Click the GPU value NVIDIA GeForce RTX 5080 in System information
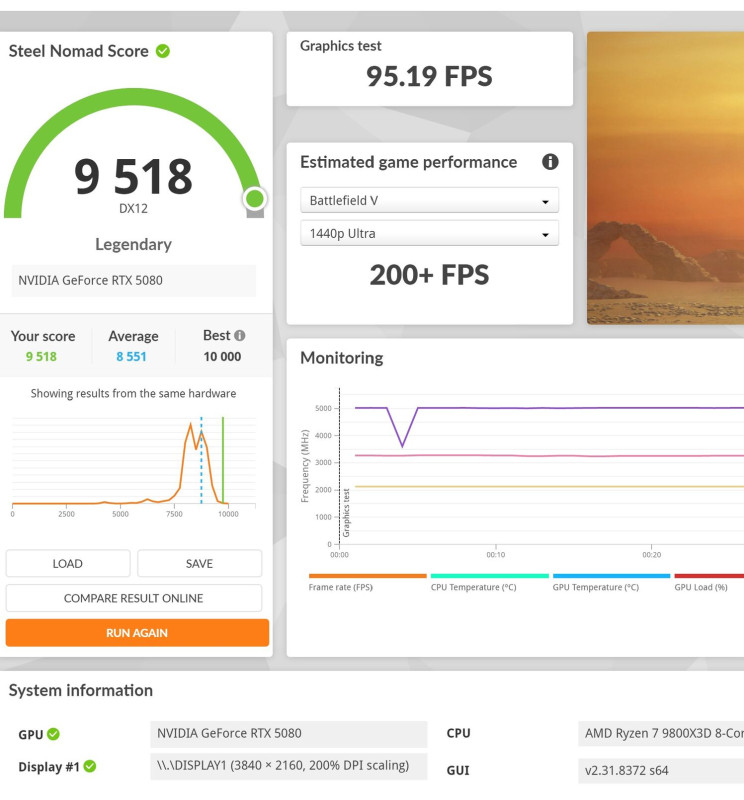Image resolution: width=744 pixels, height=800 pixels. [x=288, y=734]
